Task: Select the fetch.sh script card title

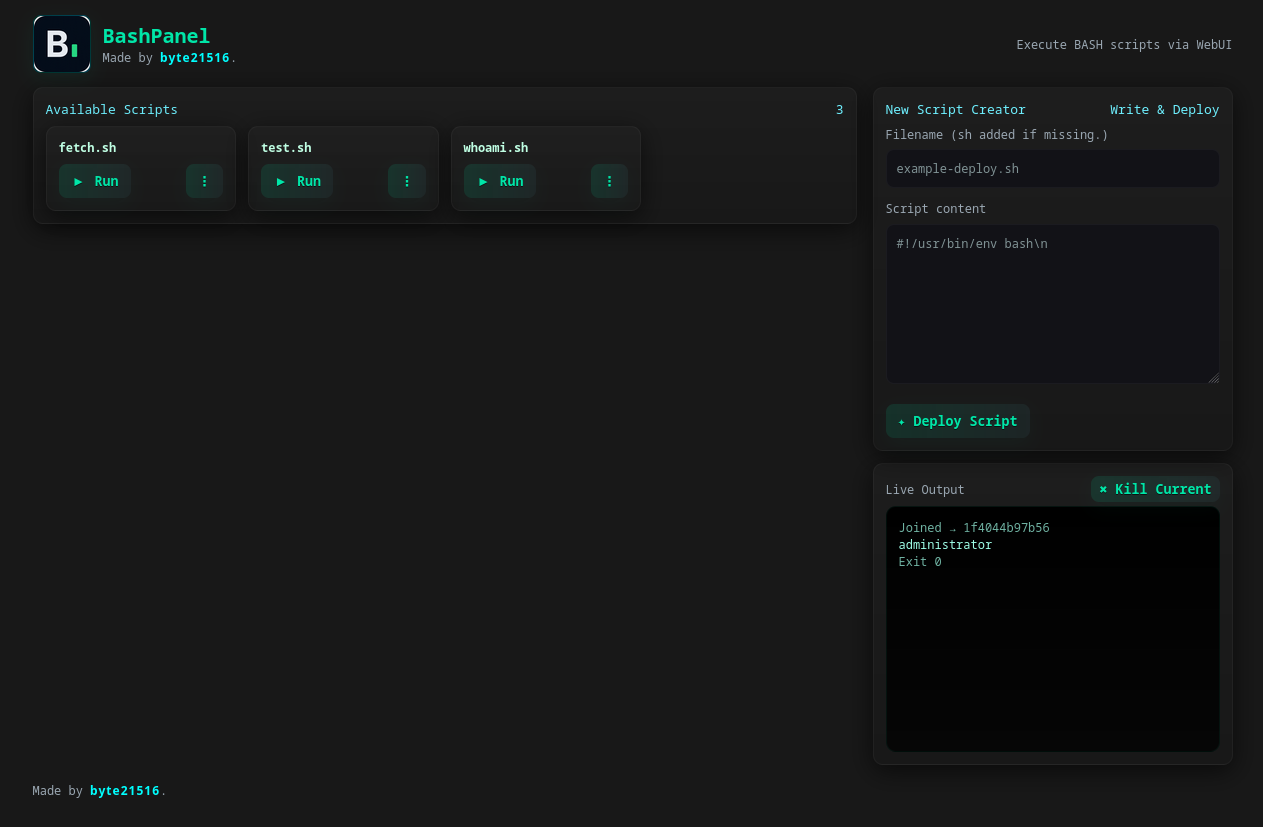Action: point(87,148)
